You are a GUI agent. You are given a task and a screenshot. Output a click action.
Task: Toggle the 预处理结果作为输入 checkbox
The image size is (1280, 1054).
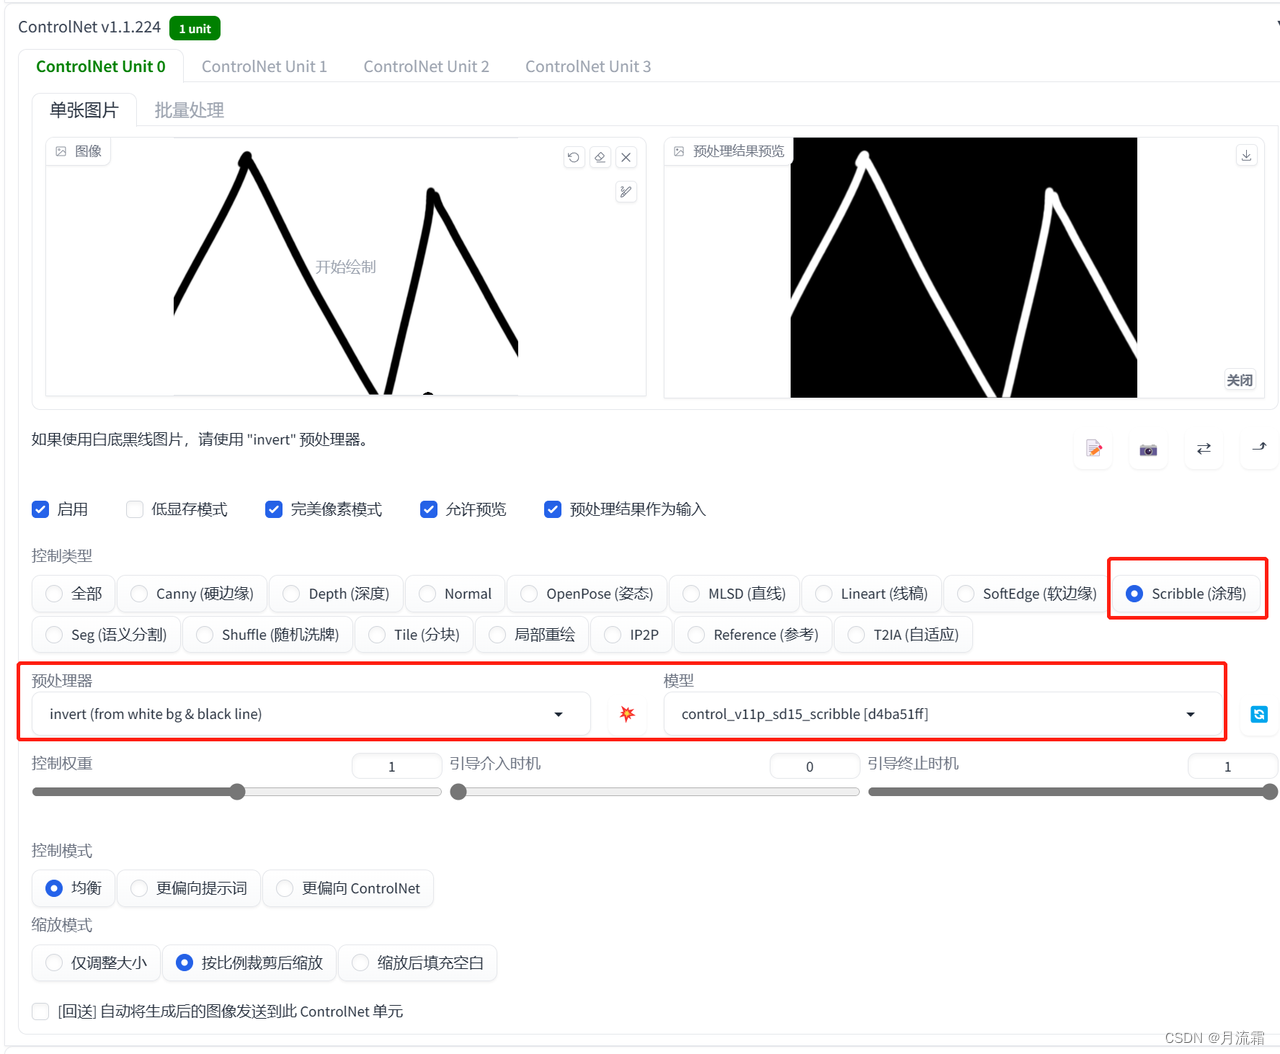coord(552,509)
